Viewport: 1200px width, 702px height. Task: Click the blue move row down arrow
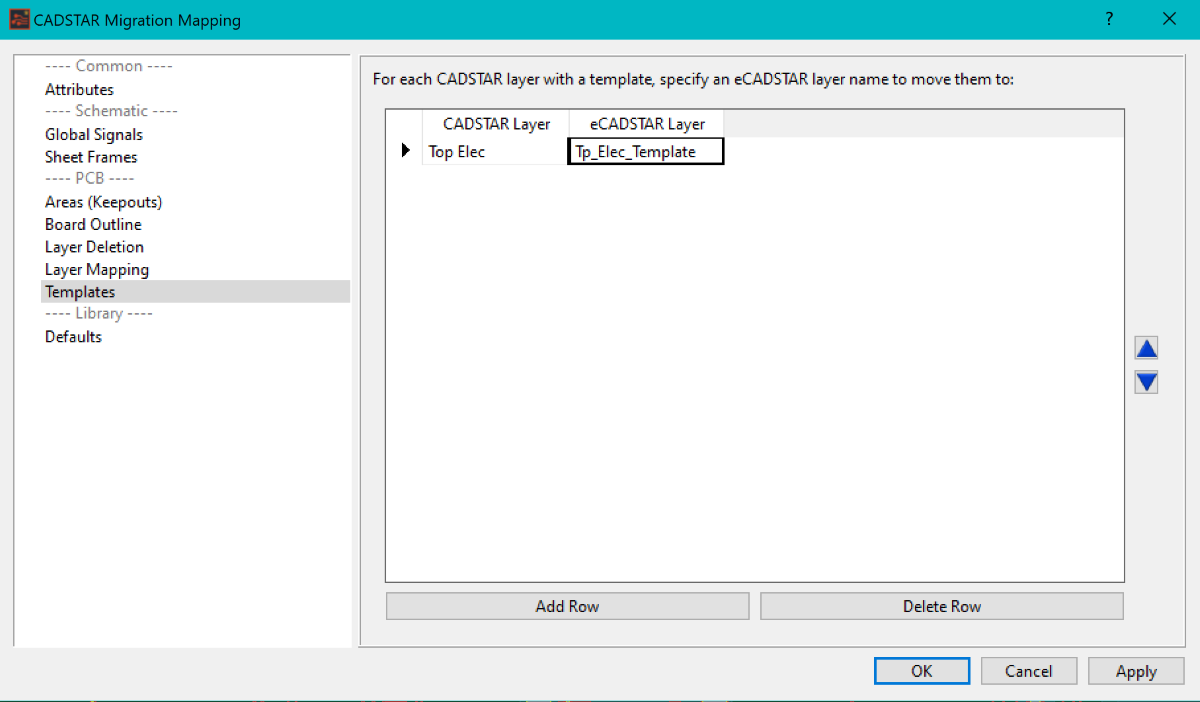(x=1146, y=382)
